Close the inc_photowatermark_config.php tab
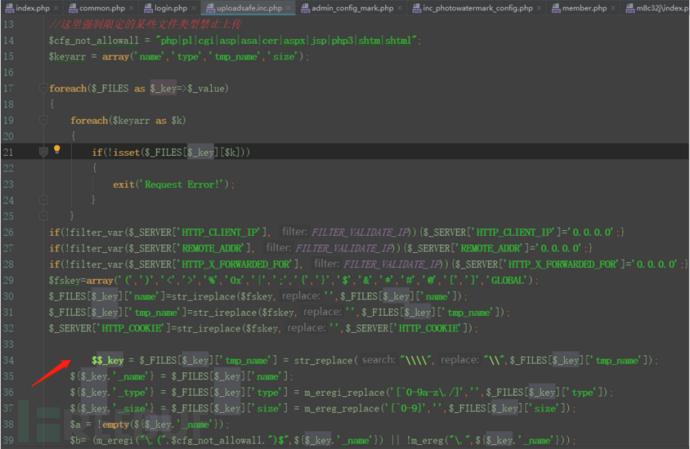Screen dimensions: 690x449 pyautogui.click(x=539, y=8)
